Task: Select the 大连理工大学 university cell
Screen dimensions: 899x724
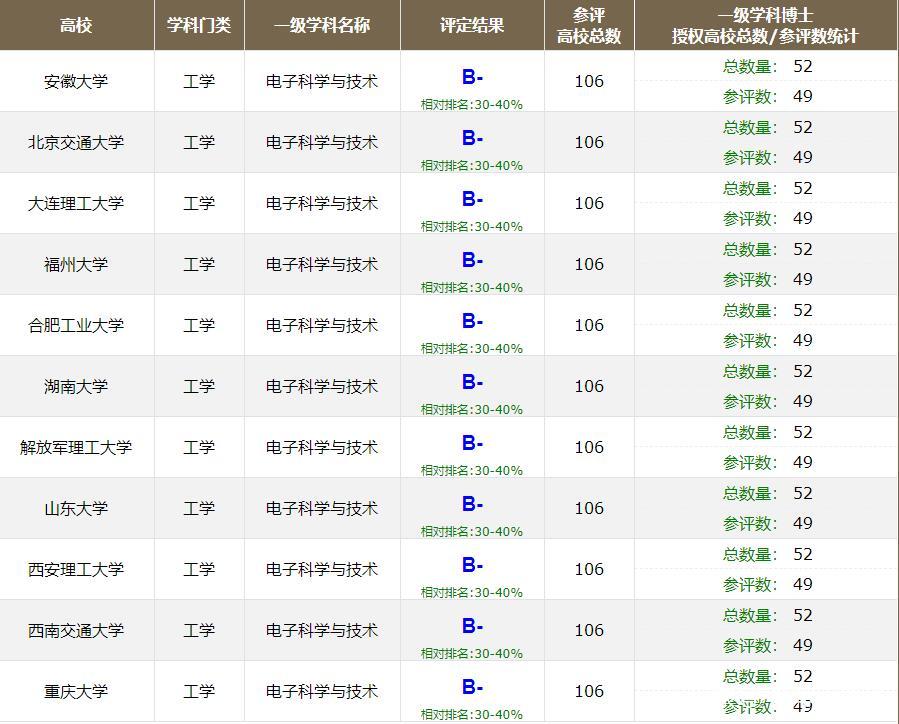Action: point(76,203)
